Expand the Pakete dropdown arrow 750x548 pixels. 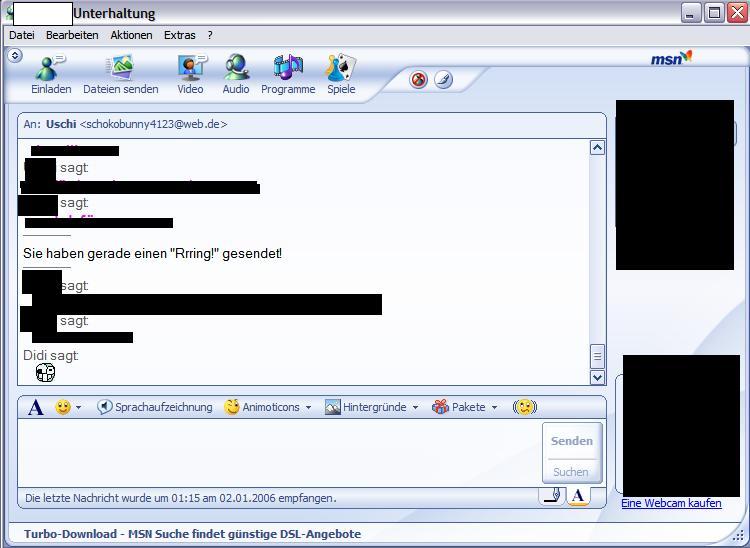(x=495, y=408)
